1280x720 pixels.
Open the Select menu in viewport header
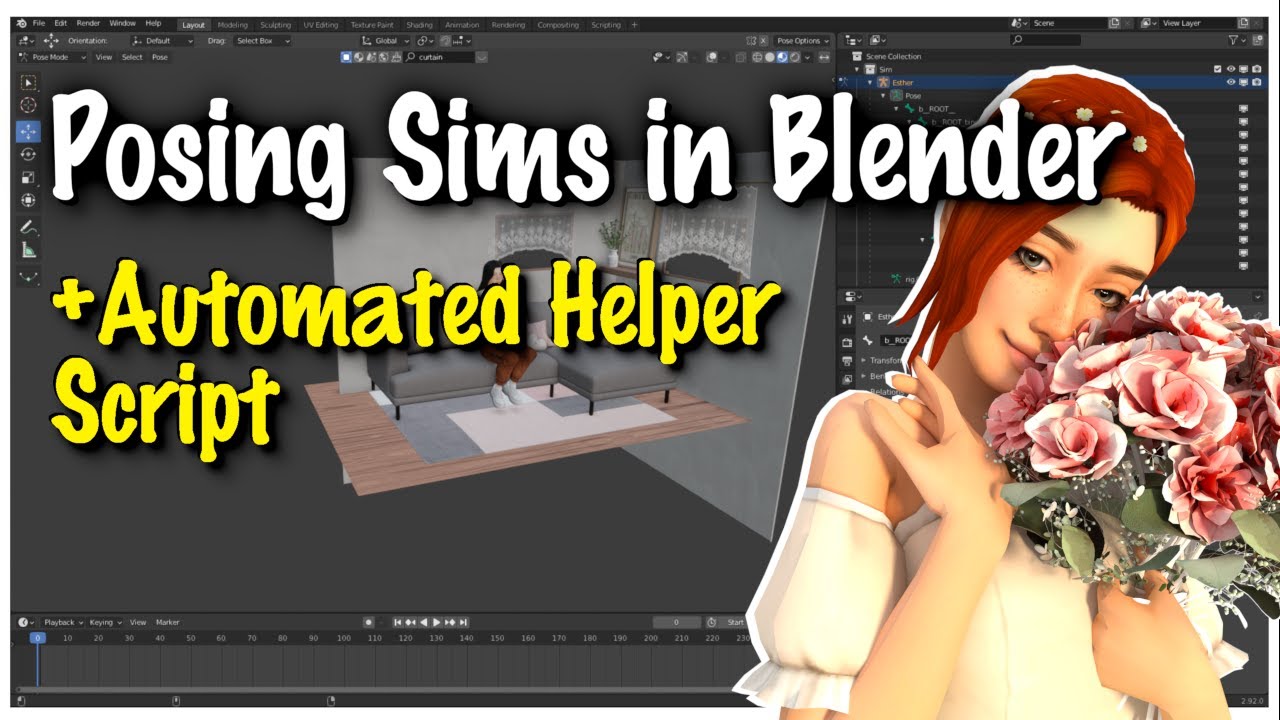coord(132,58)
